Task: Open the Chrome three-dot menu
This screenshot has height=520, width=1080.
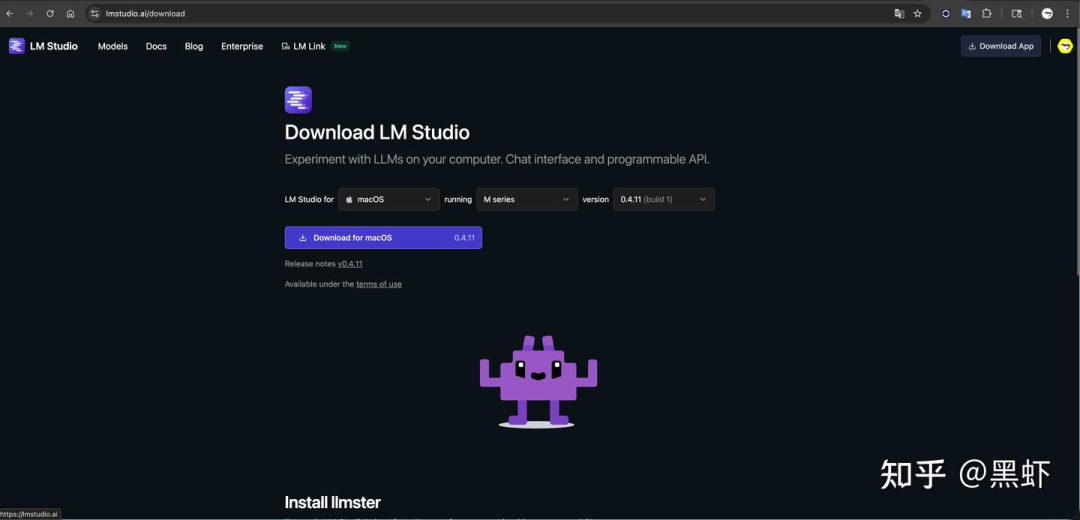Action: pos(1068,14)
